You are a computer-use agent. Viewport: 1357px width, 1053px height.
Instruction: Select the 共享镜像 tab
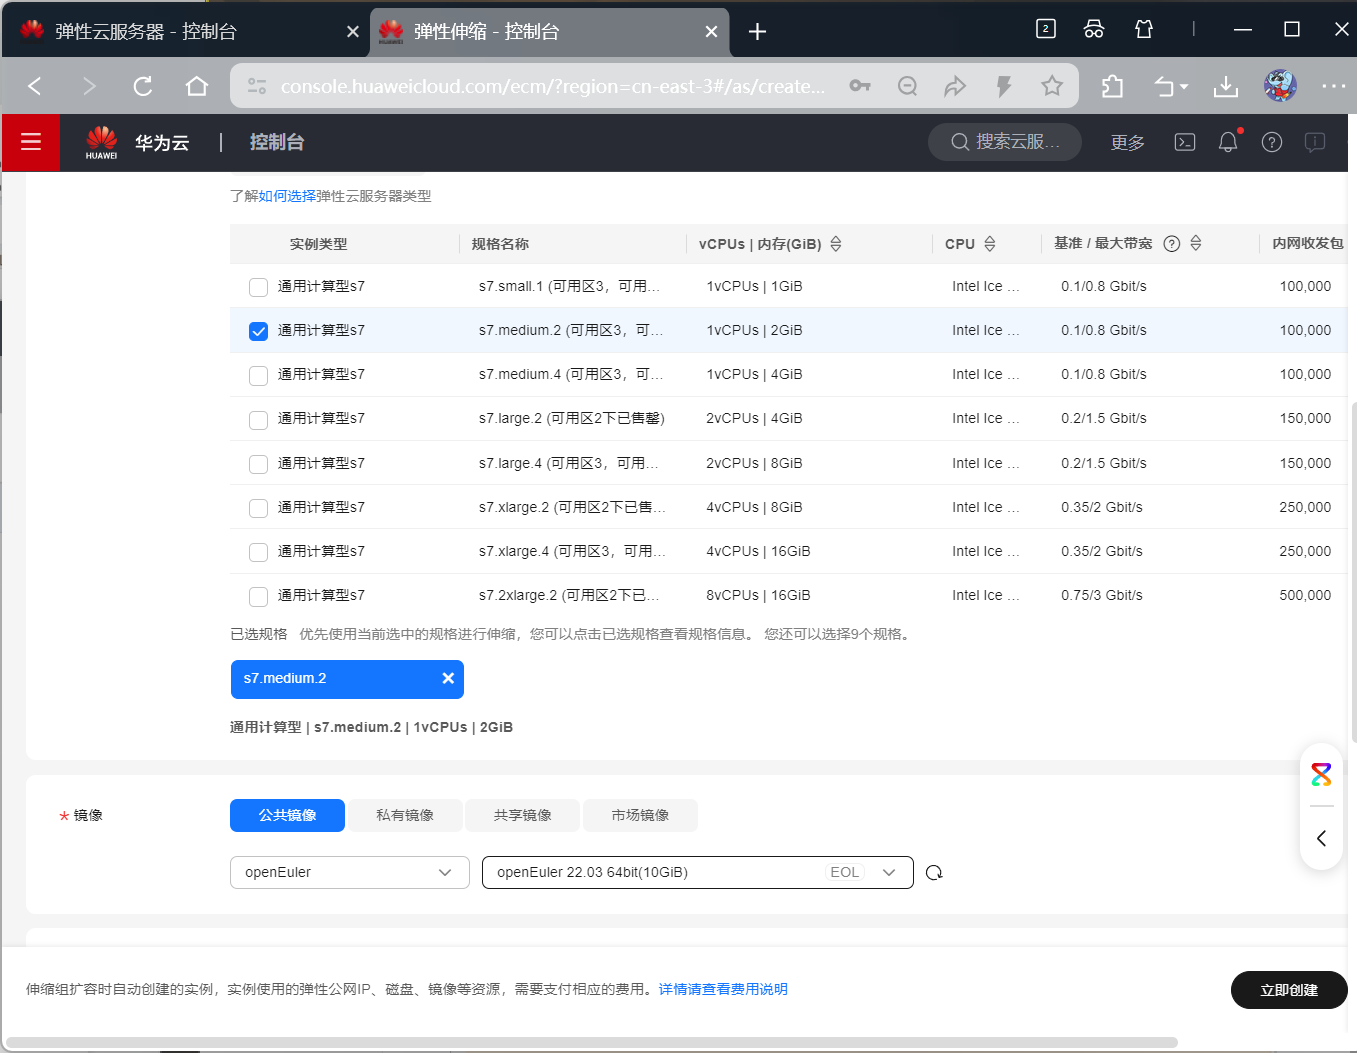(522, 815)
